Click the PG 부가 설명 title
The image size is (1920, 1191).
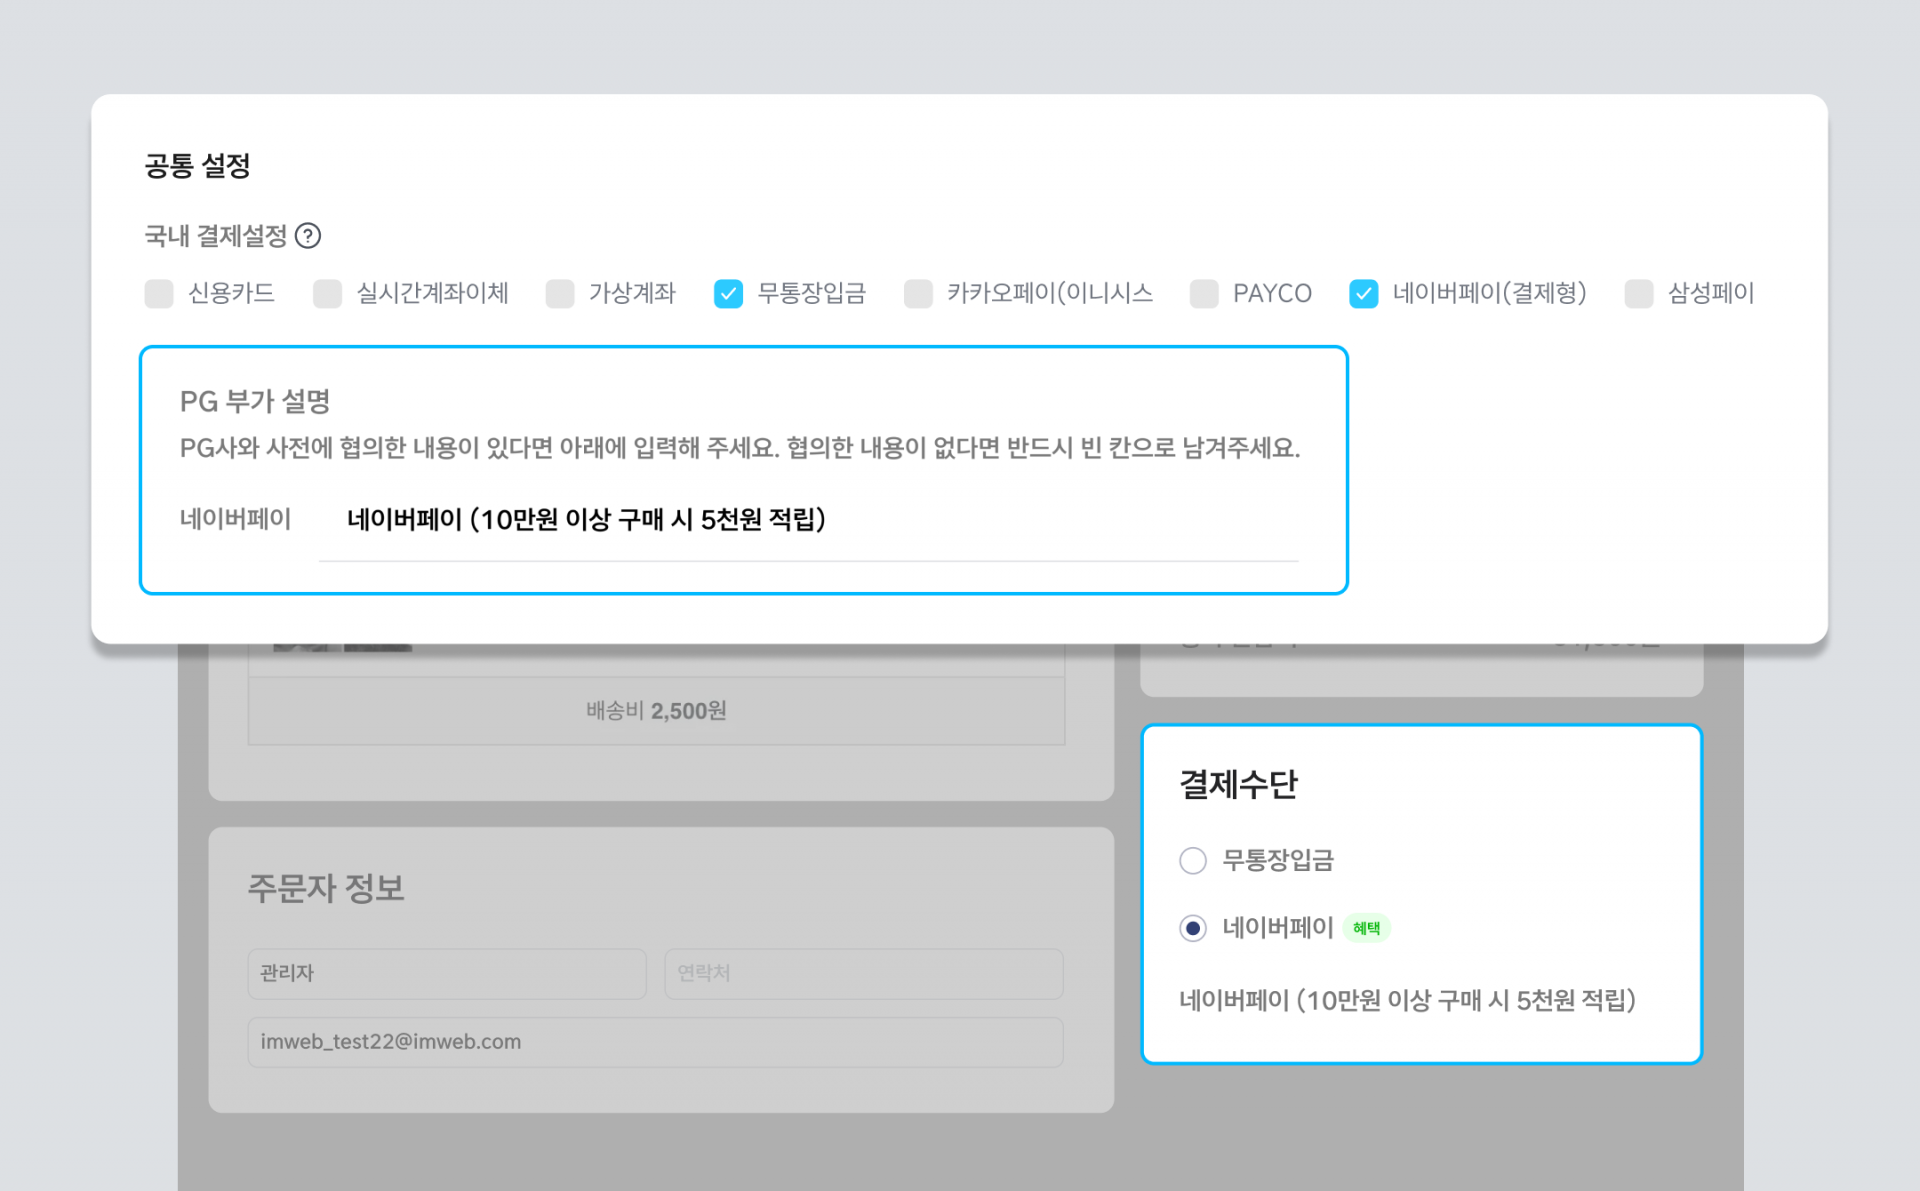(x=255, y=401)
